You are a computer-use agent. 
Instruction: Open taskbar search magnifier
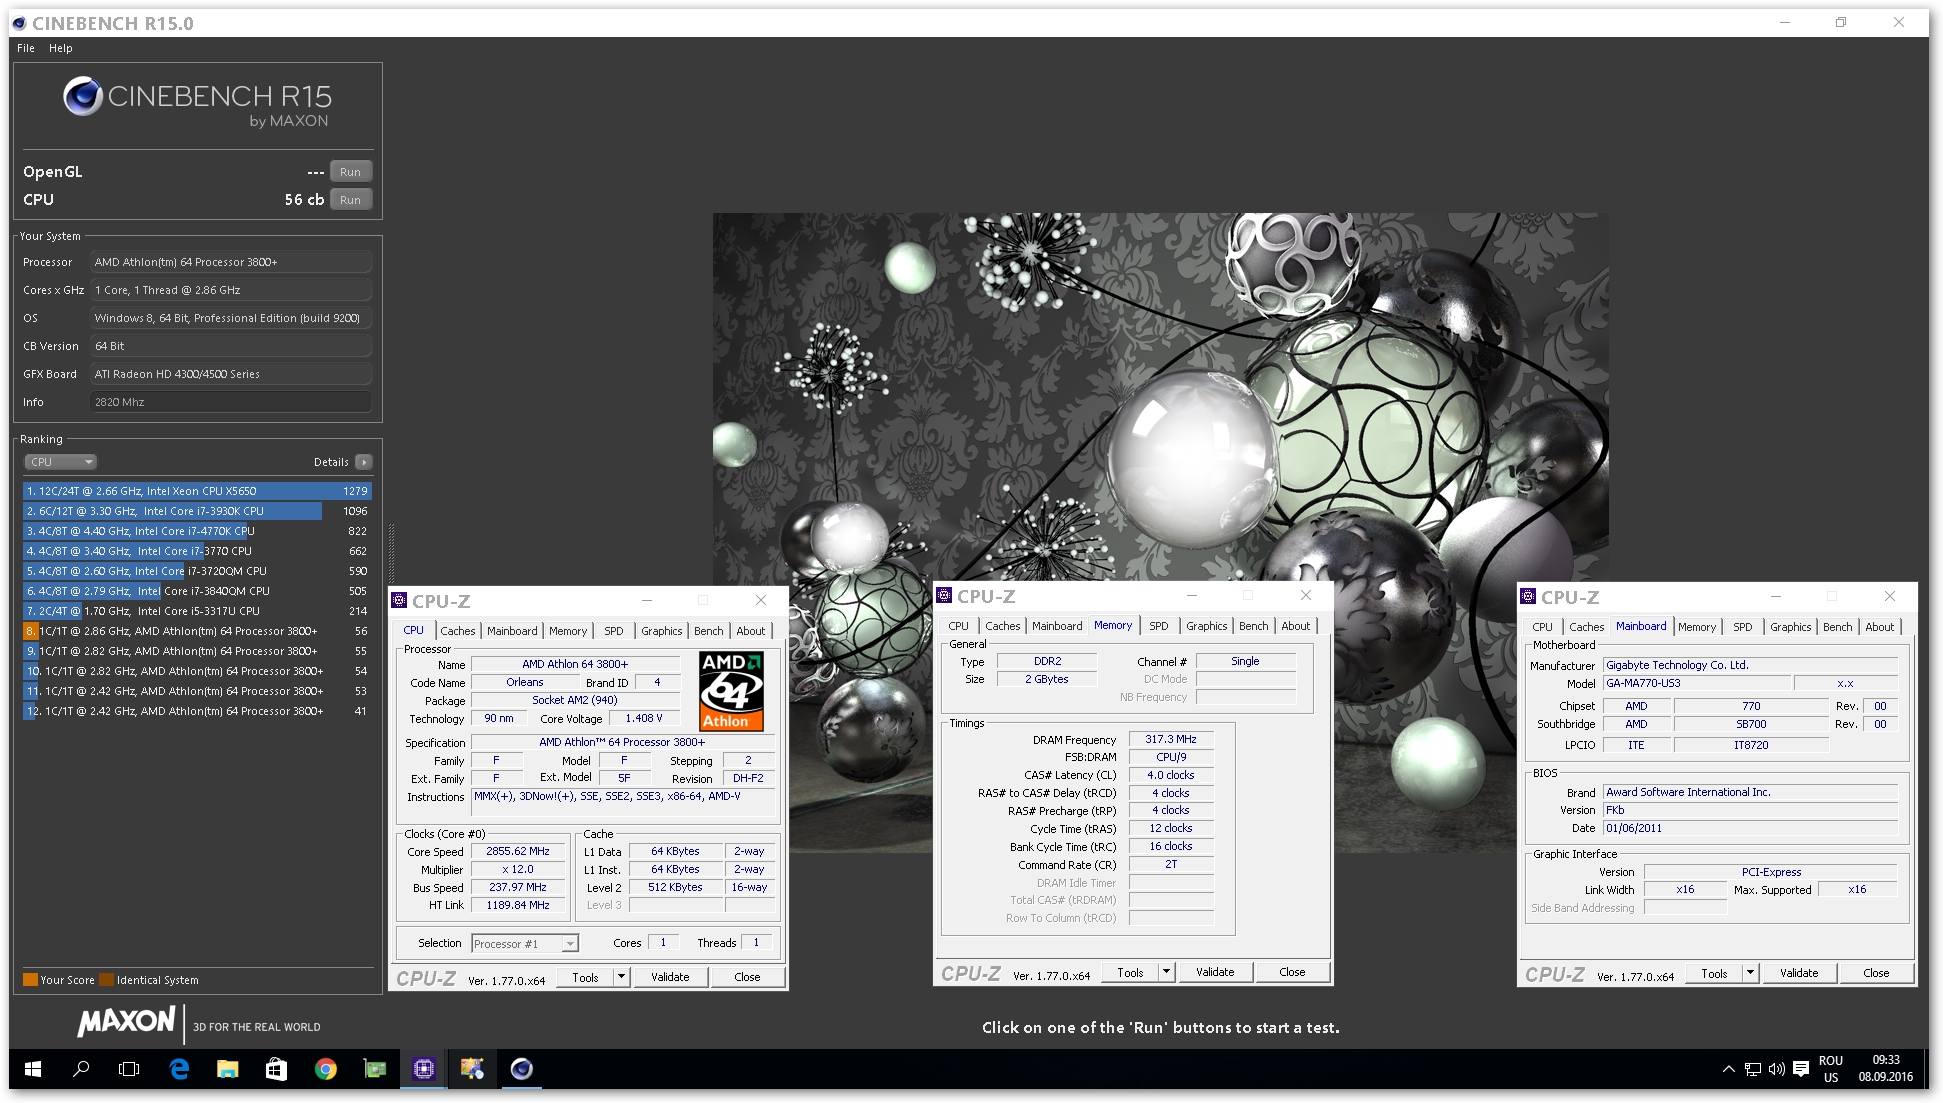click(81, 1069)
